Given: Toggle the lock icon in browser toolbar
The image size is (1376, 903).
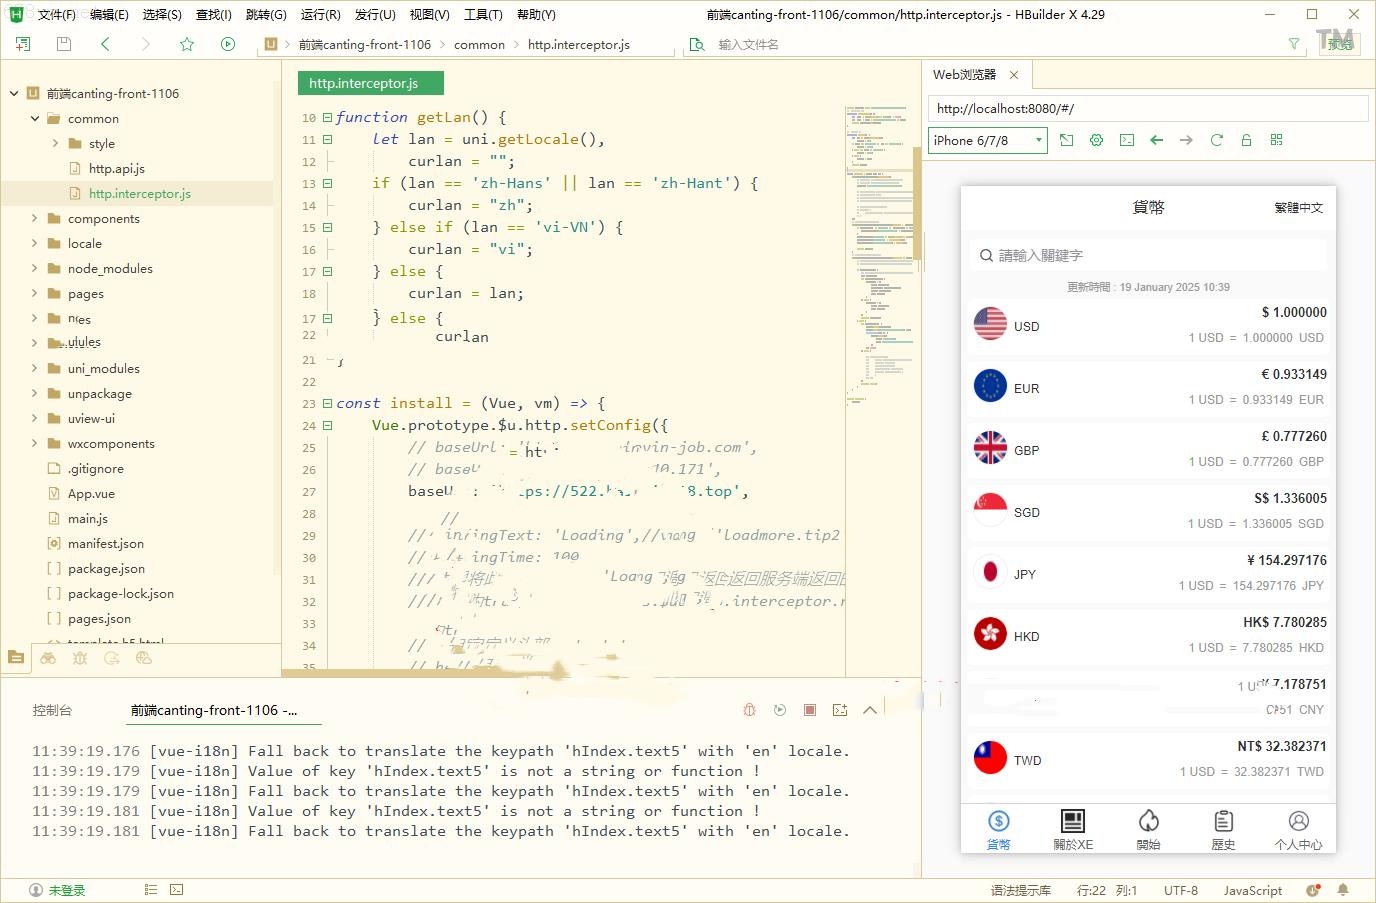Looking at the screenshot, I should (x=1246, y=140).
